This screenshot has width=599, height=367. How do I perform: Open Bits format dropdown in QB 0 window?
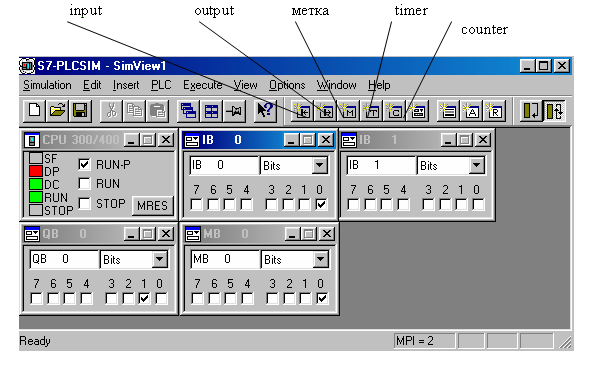[159, 260]
